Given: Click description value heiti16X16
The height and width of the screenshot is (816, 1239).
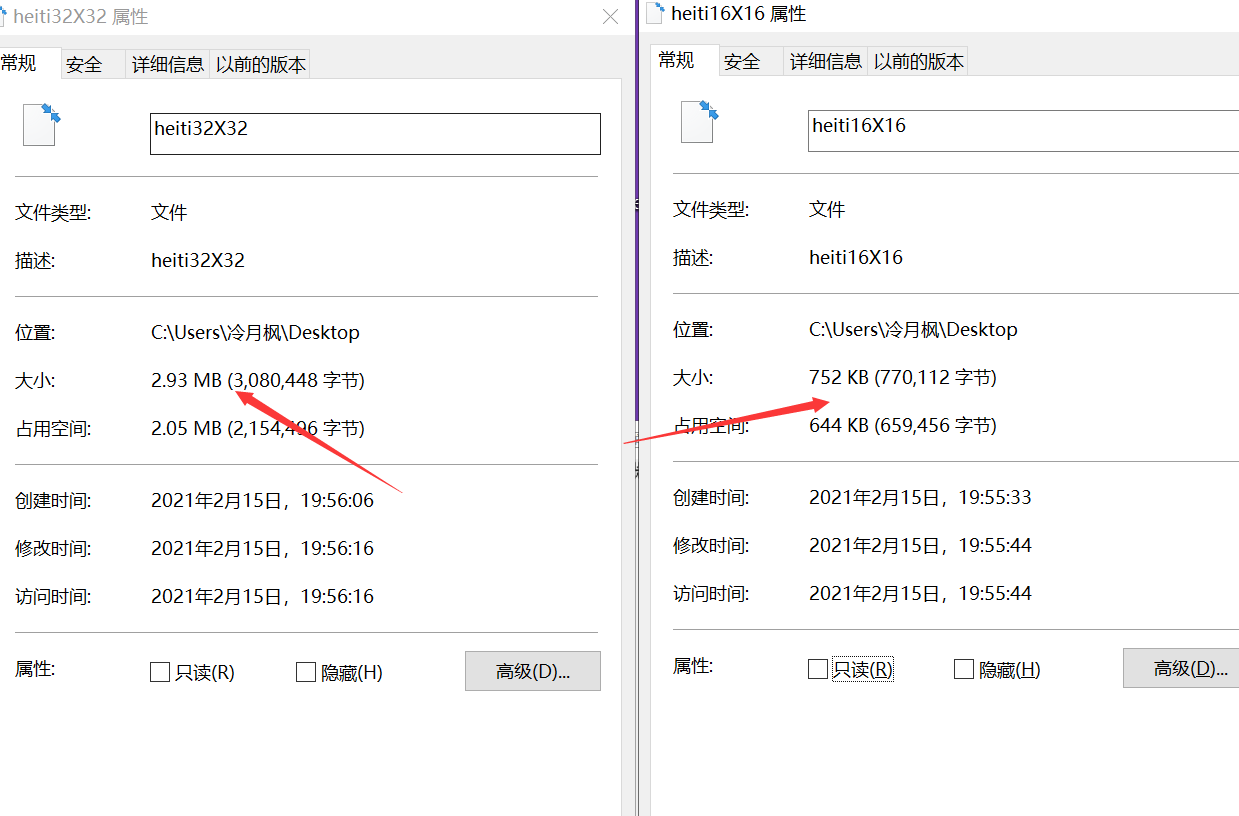Looking at the screenshot, I should tap(856, 258).
